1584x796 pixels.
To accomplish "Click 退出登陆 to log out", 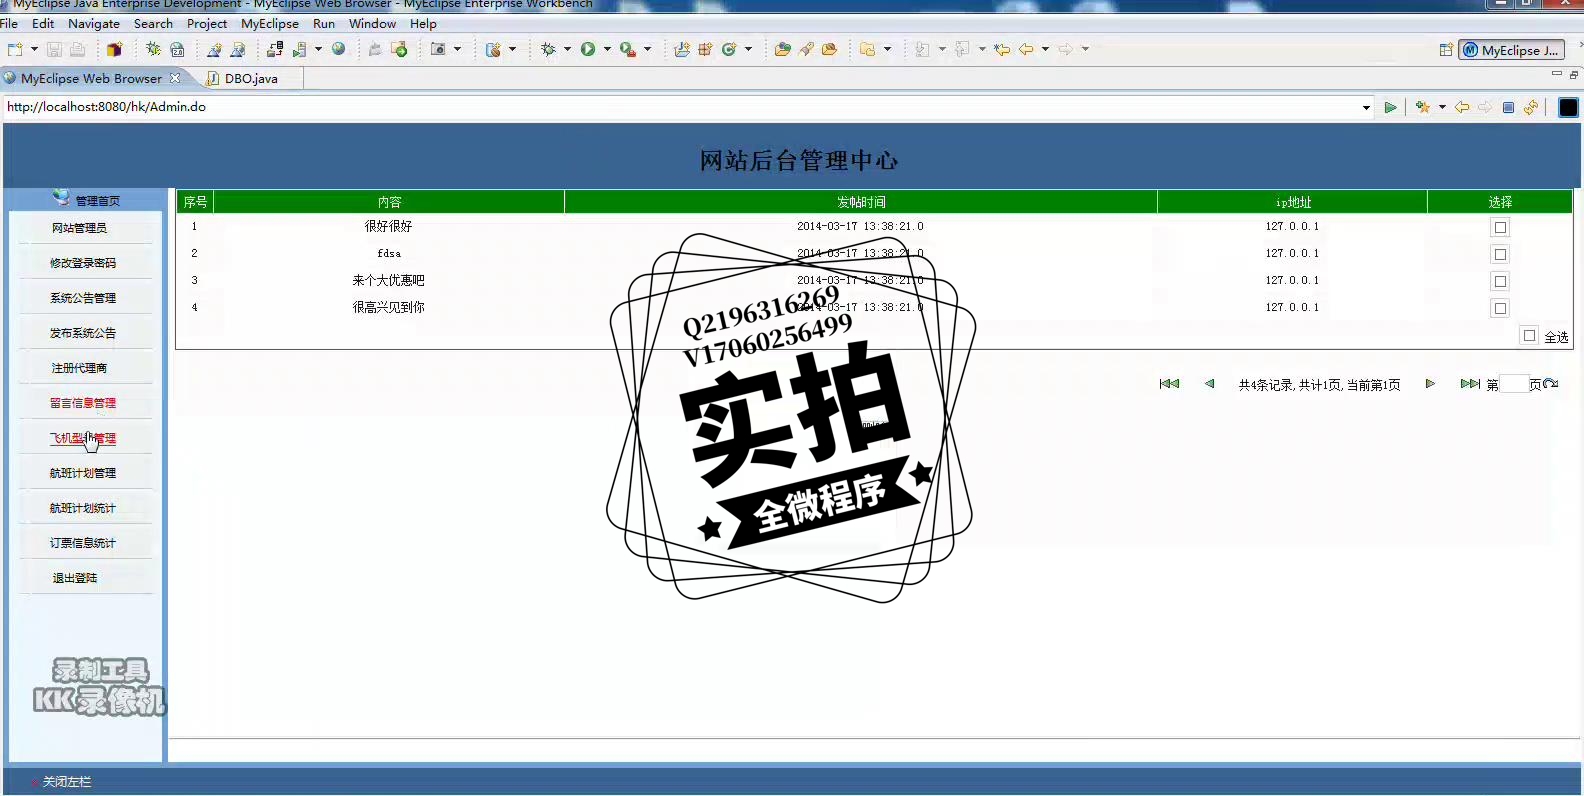I will pyautogui.click(x=75, y=578).
